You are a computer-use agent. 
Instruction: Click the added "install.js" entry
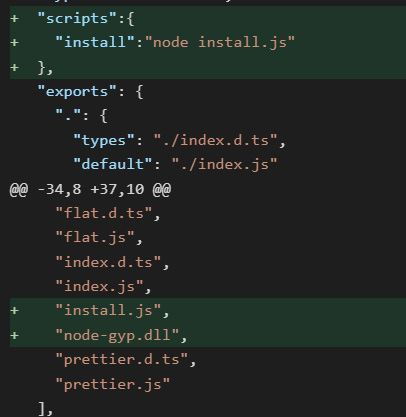click(208, 311)
